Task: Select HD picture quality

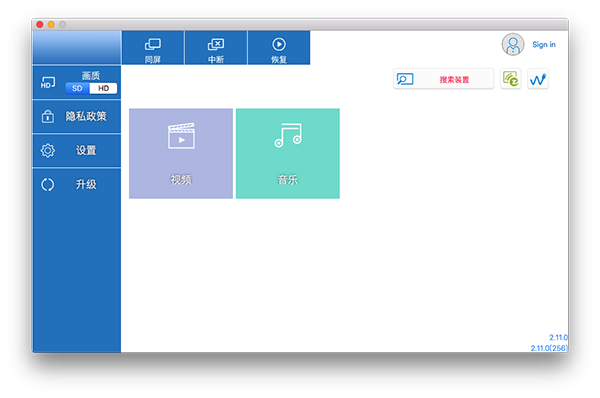Action: [103, 88]
